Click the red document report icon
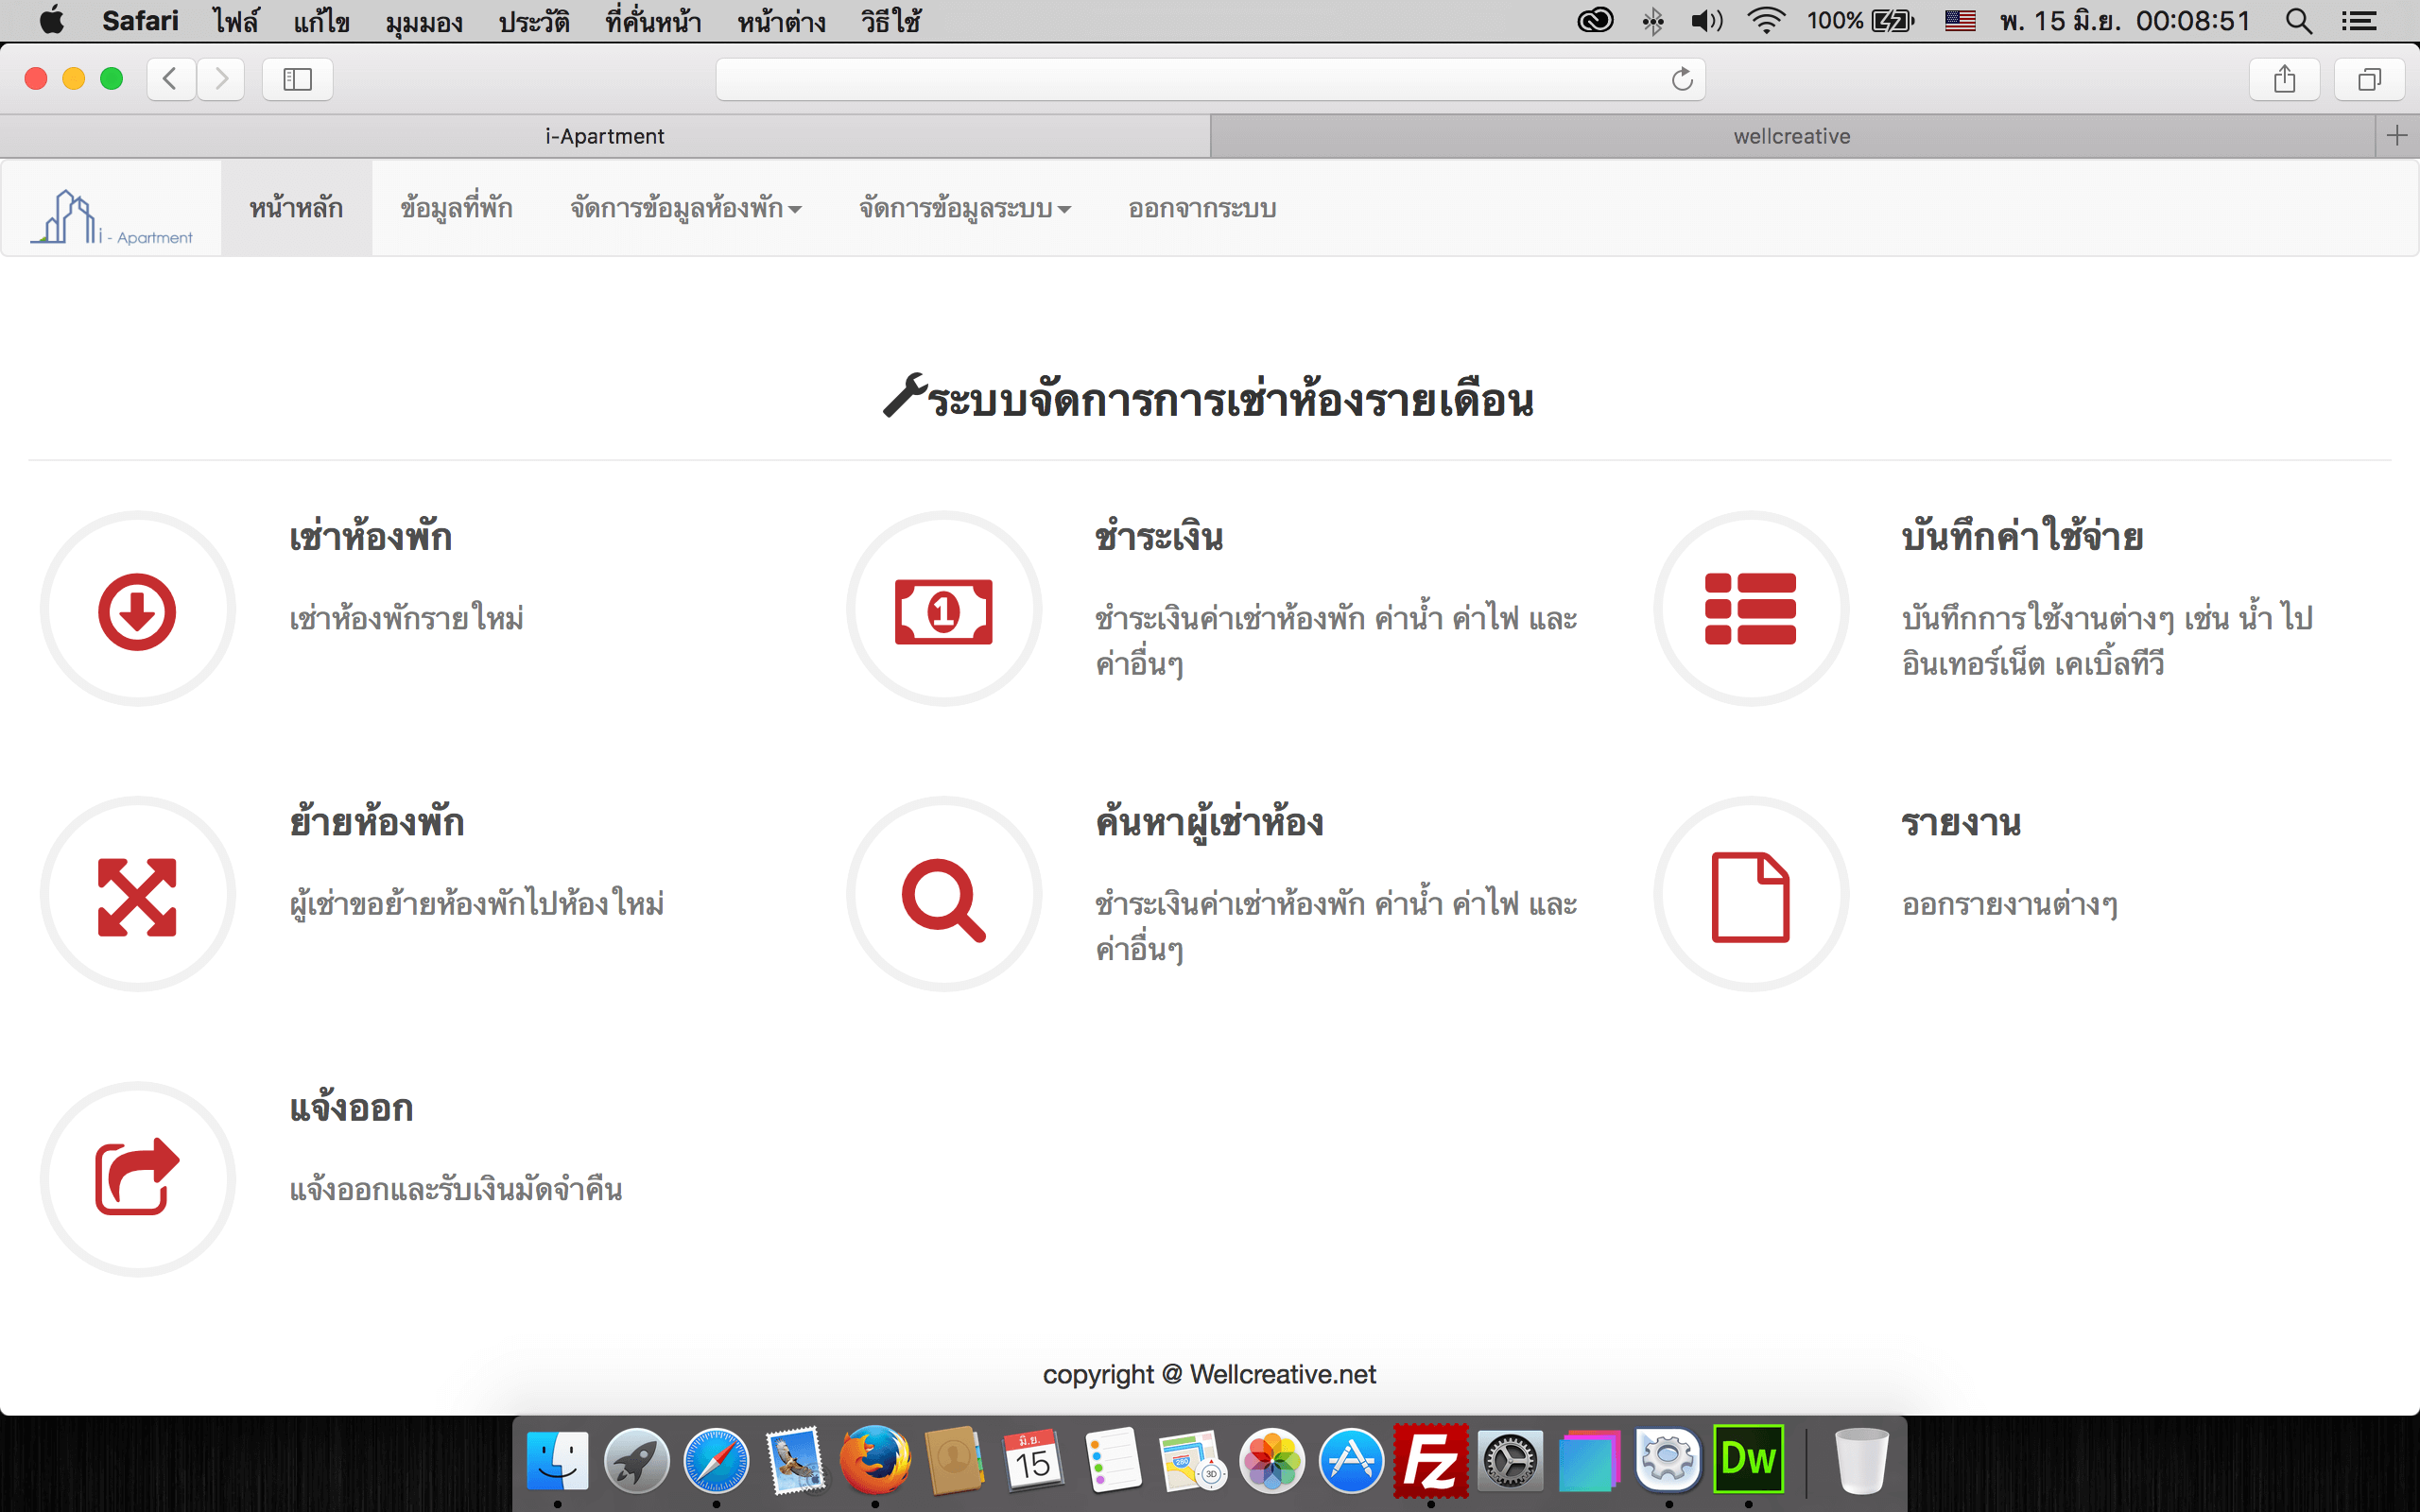2420x1512 pixels. point(1750,896)
